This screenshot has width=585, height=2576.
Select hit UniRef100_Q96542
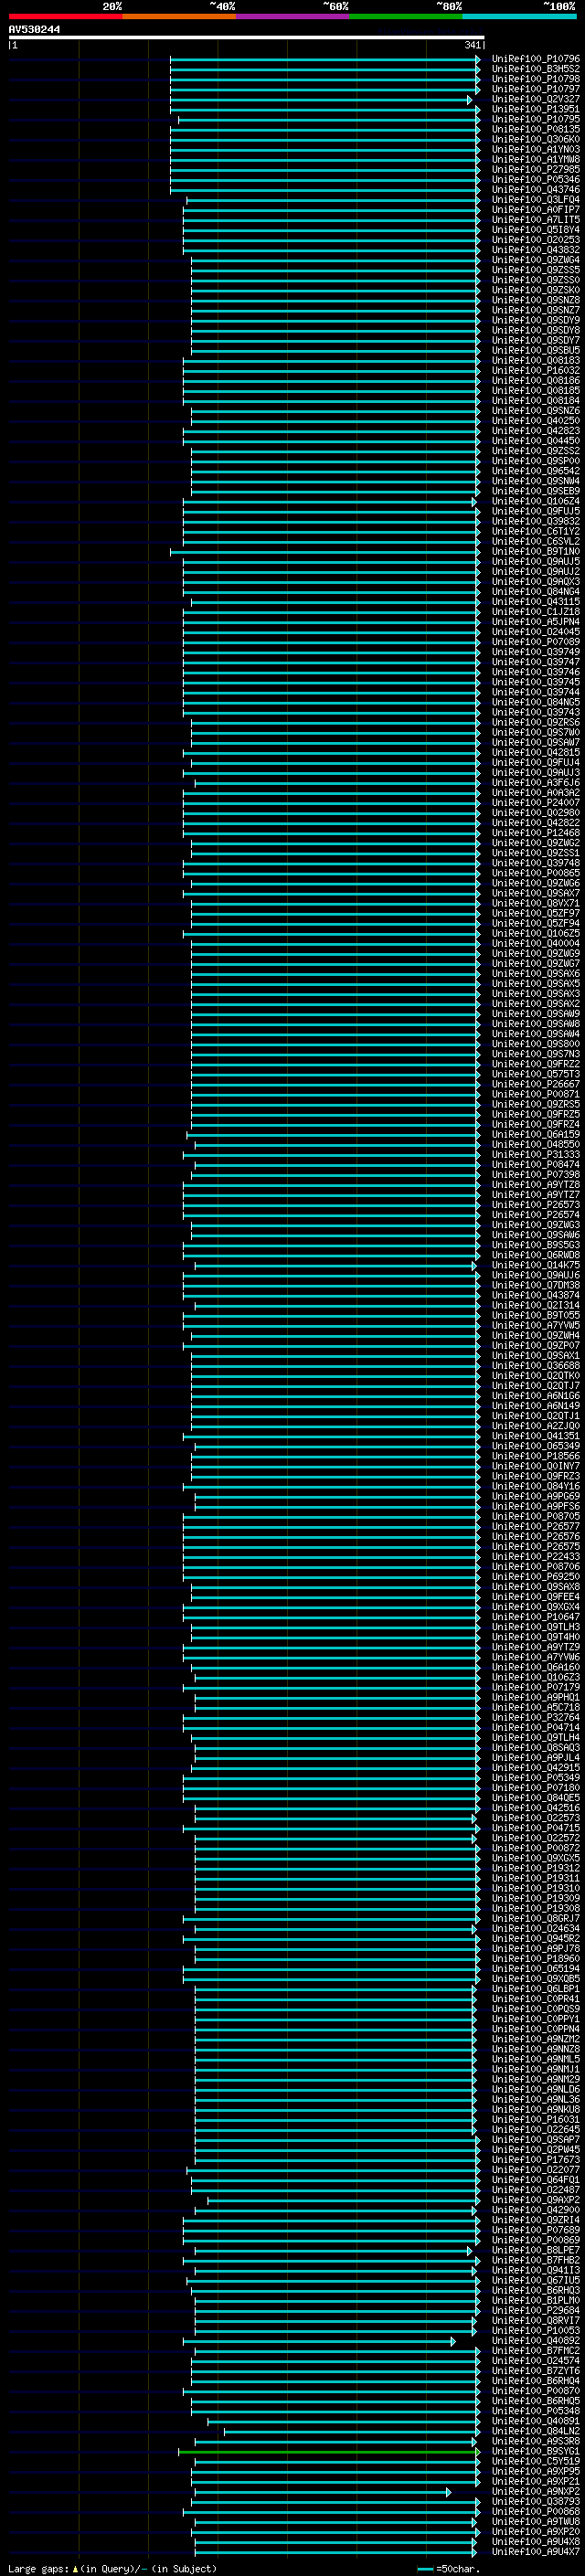tap(536, 471)
